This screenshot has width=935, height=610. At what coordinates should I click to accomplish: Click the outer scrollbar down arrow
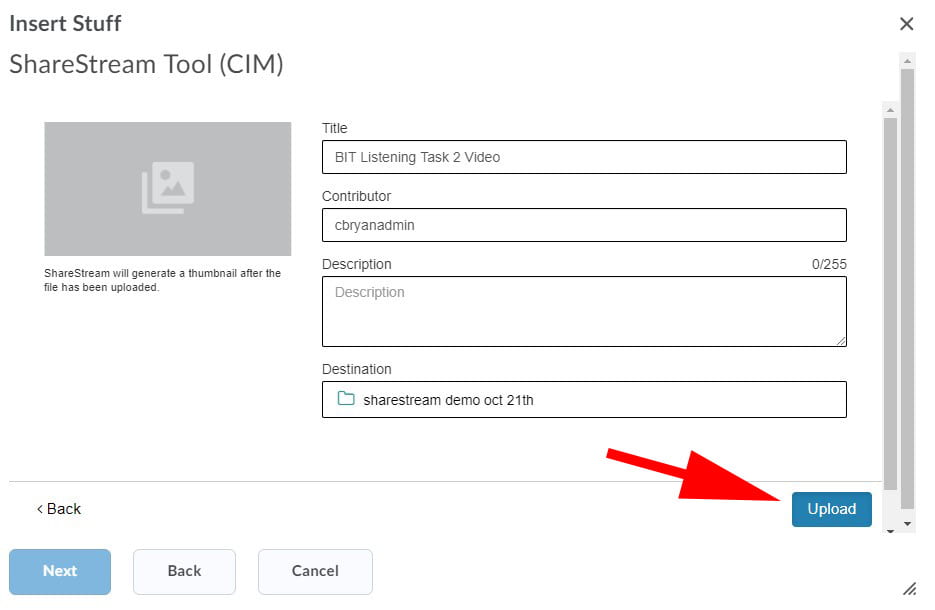pyautogui.click(x=908, y=524)
